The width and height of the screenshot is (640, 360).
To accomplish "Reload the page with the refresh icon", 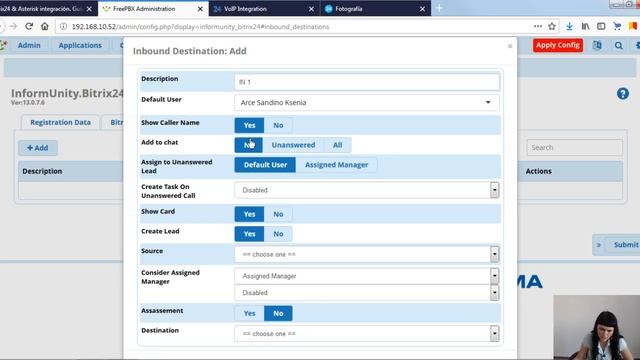I will 29,27.
